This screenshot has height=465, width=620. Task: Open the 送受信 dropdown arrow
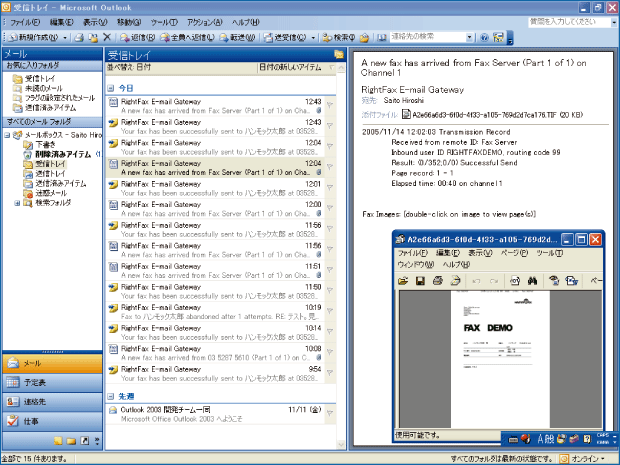(x=313, y=38)
